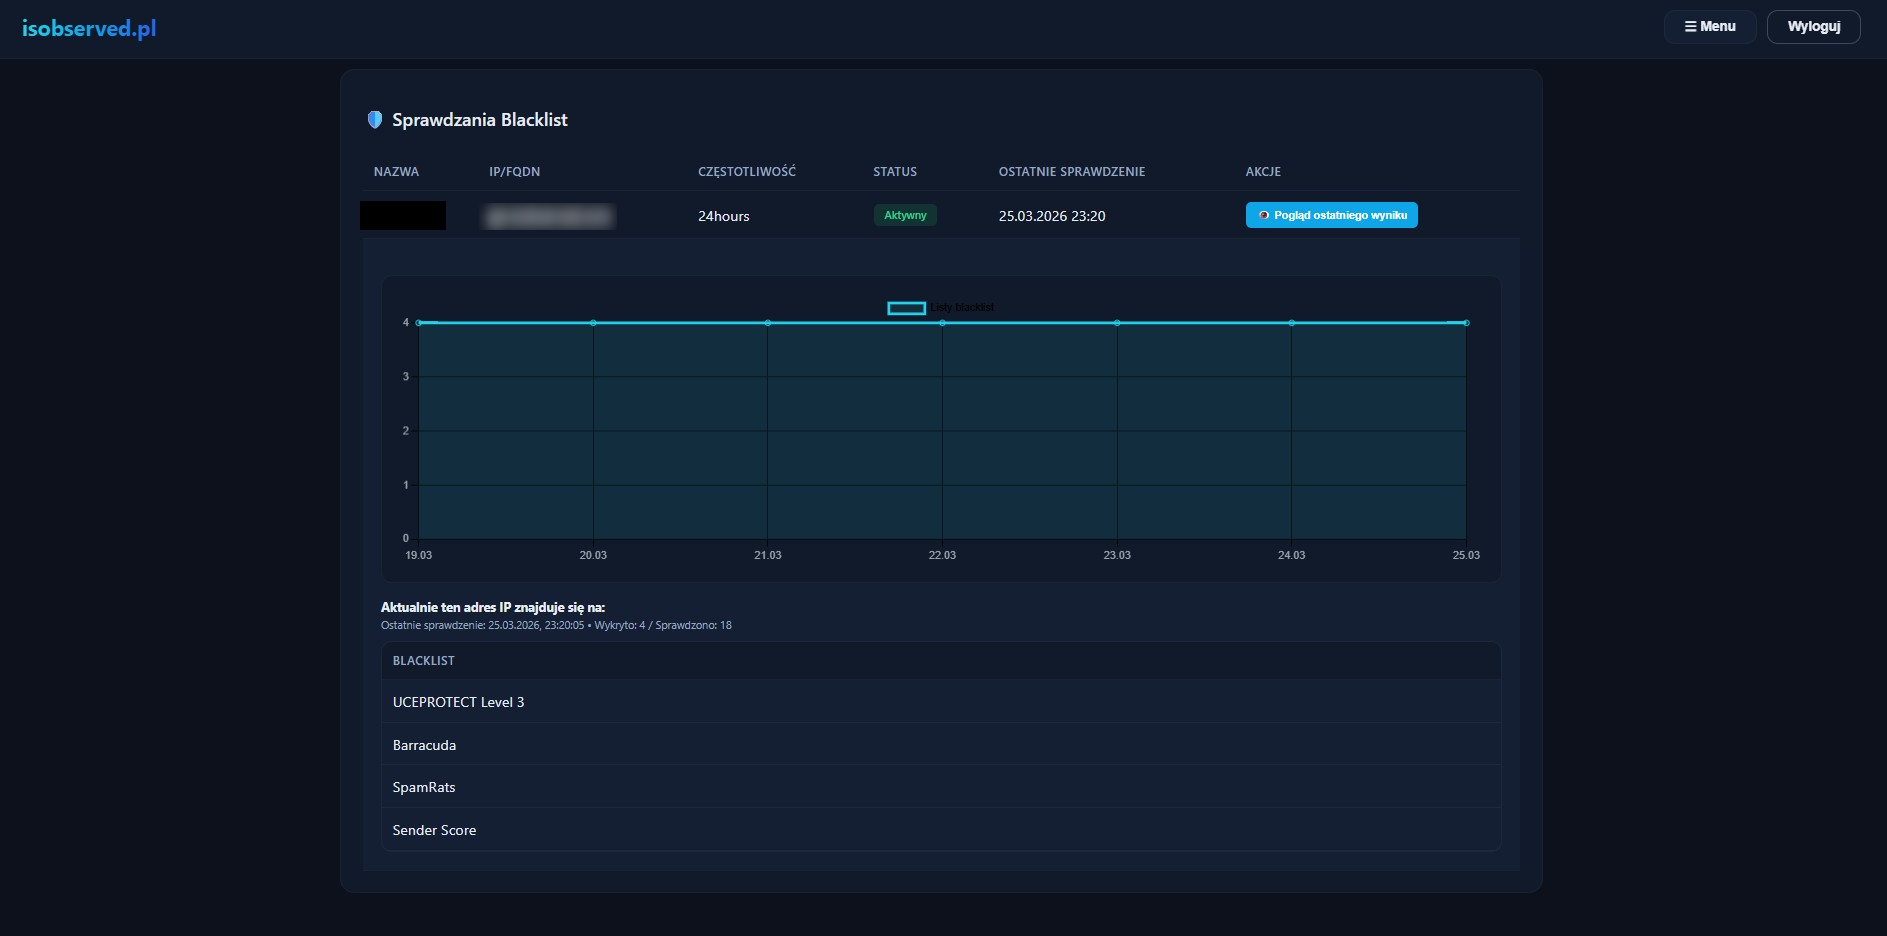
Task: Select the 25.03 data point on chart
Action: click(1466, 323)
